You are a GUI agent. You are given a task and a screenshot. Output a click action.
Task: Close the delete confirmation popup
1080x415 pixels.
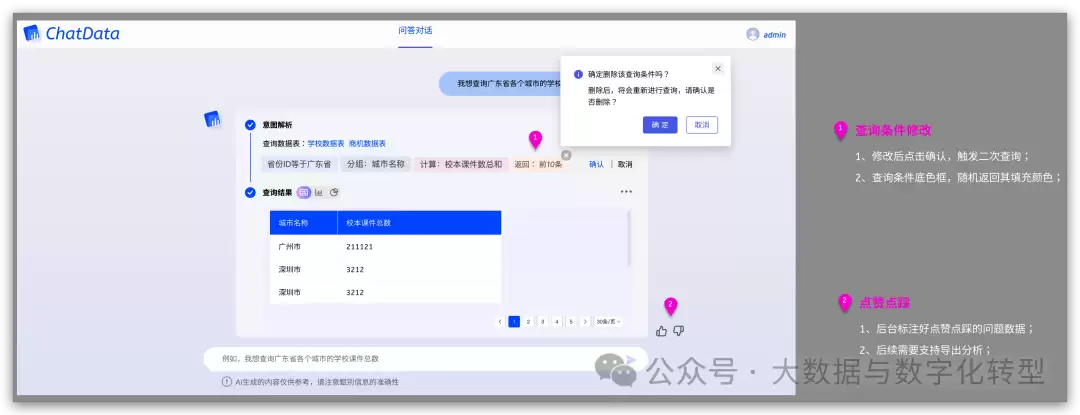[718, 69]
